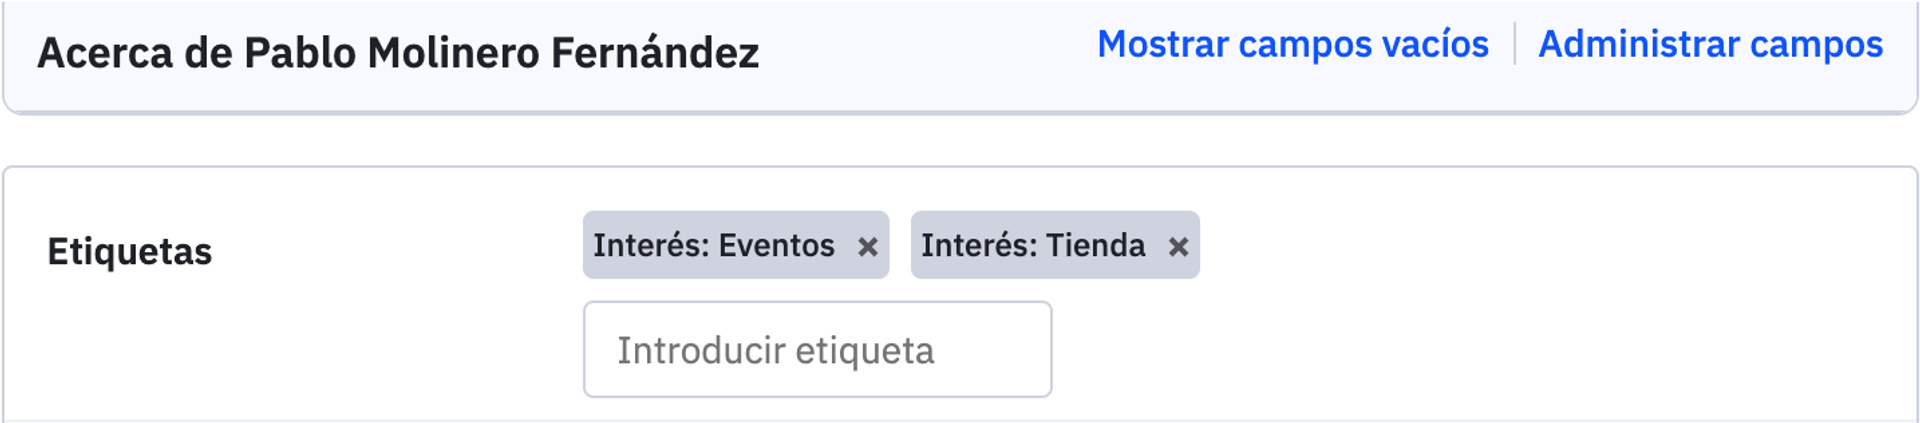Click the divider between the header links
This screenshot has width=1920, height=423.
coord(1514,44)
